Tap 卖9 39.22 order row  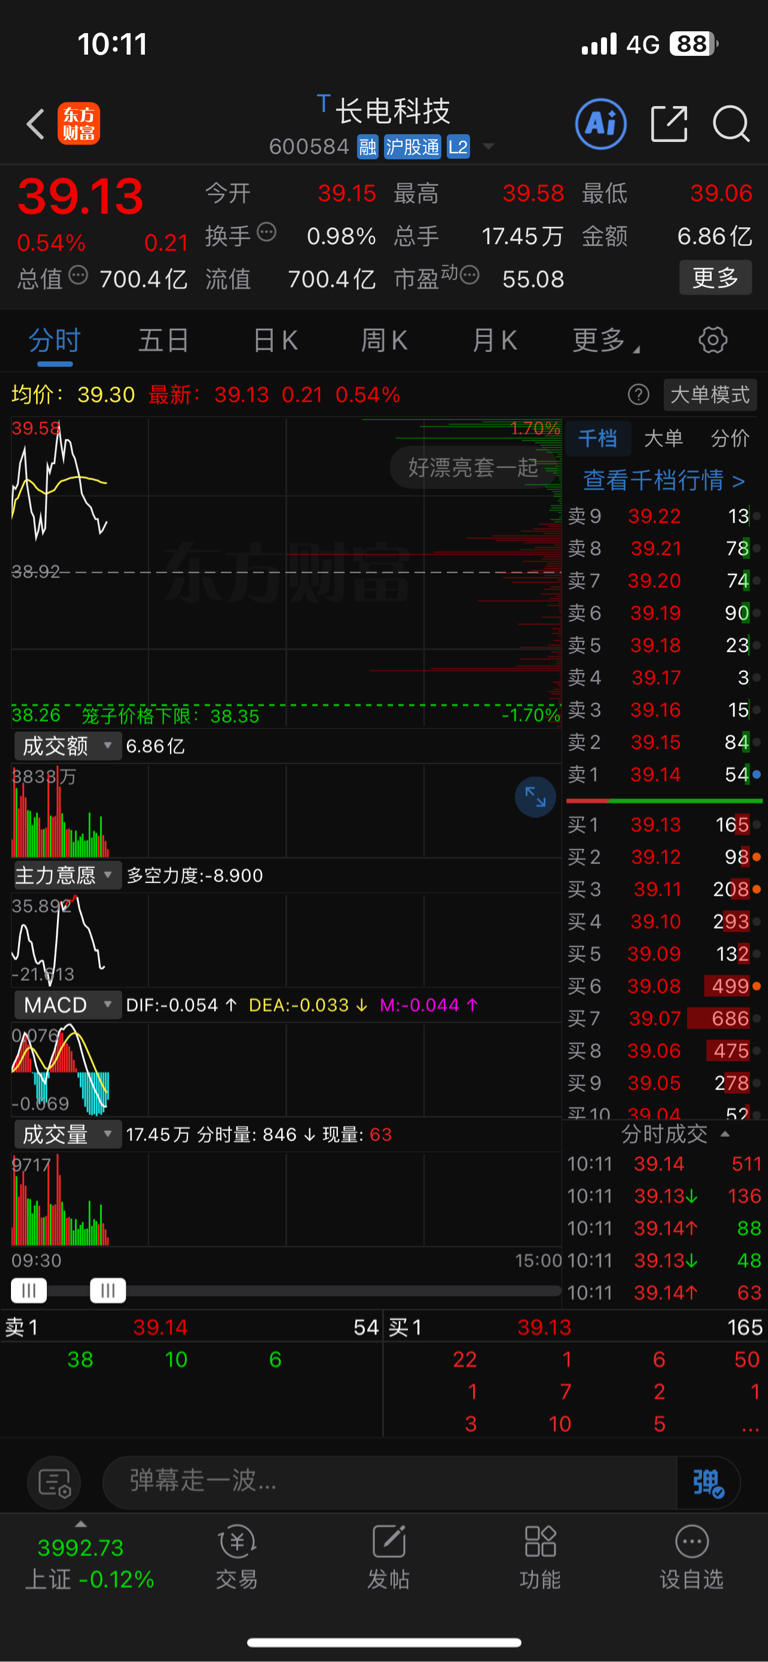coord(663,516)
